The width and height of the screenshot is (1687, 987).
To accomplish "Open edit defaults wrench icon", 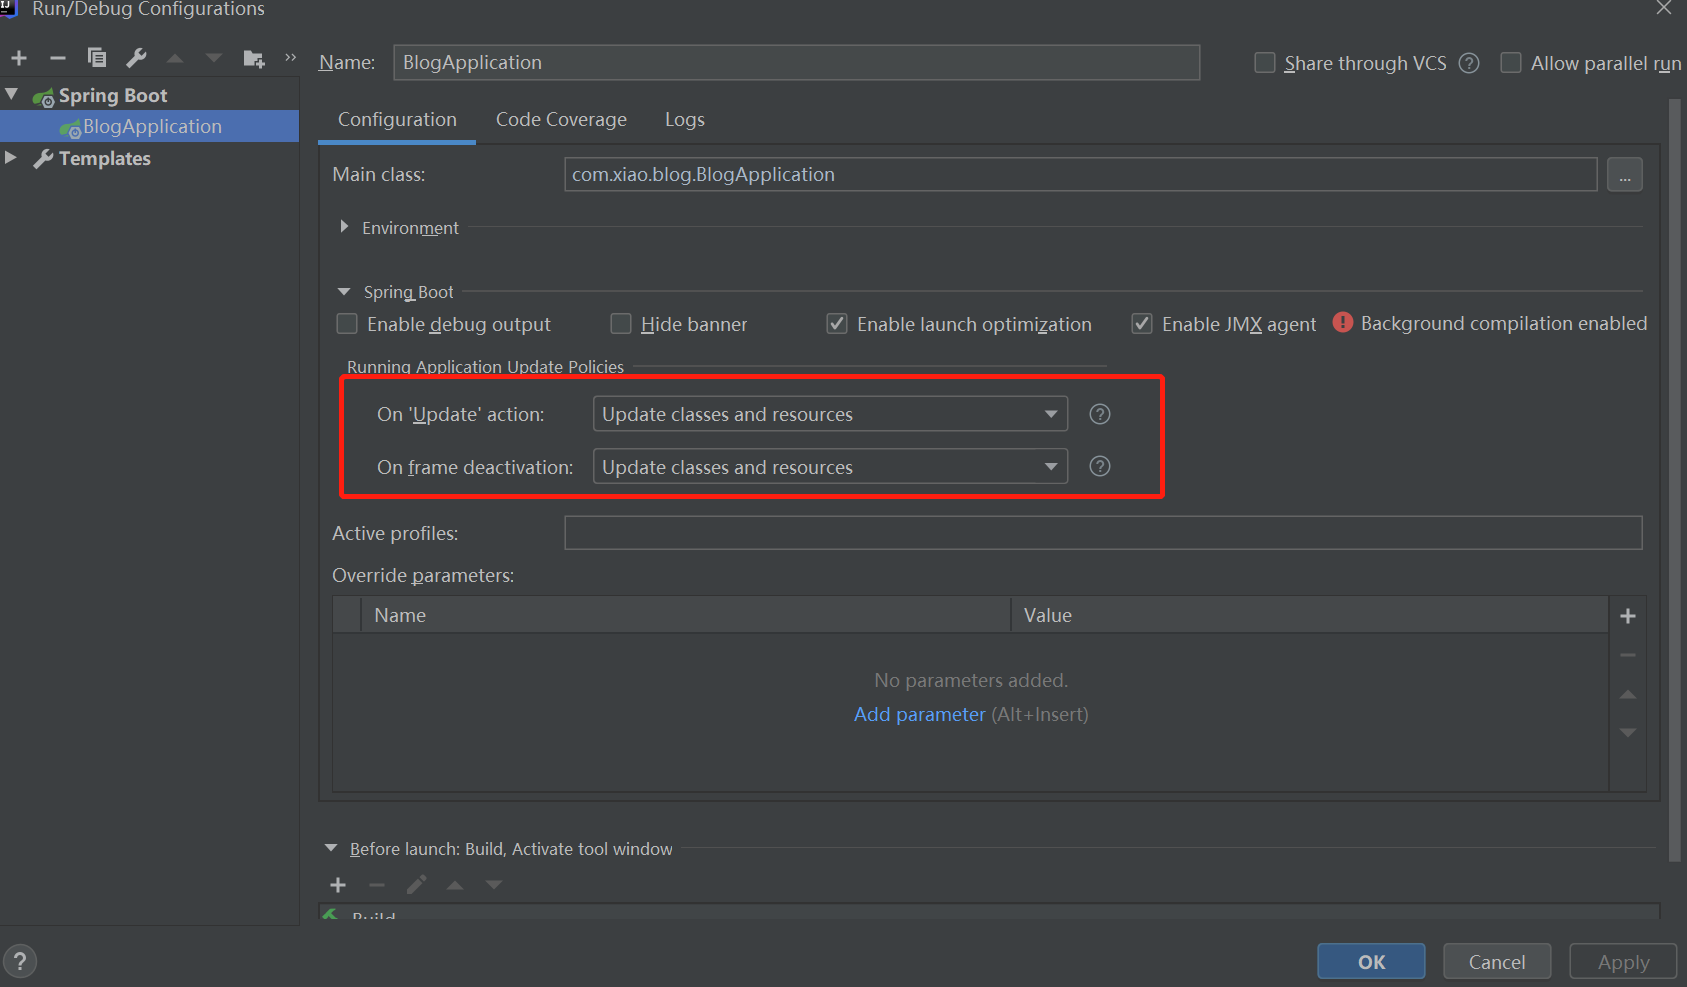I will 136,58.
